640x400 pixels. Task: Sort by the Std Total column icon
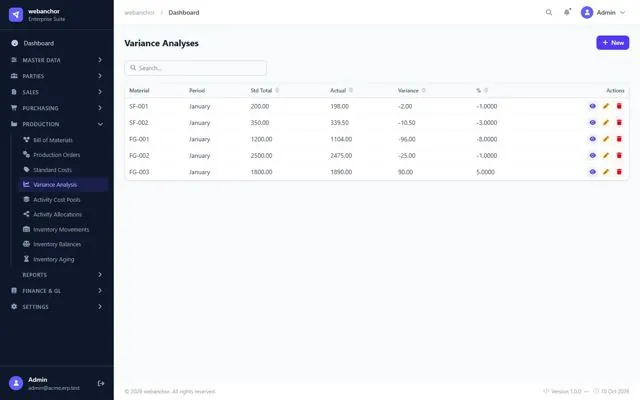(x=277, y=90)
